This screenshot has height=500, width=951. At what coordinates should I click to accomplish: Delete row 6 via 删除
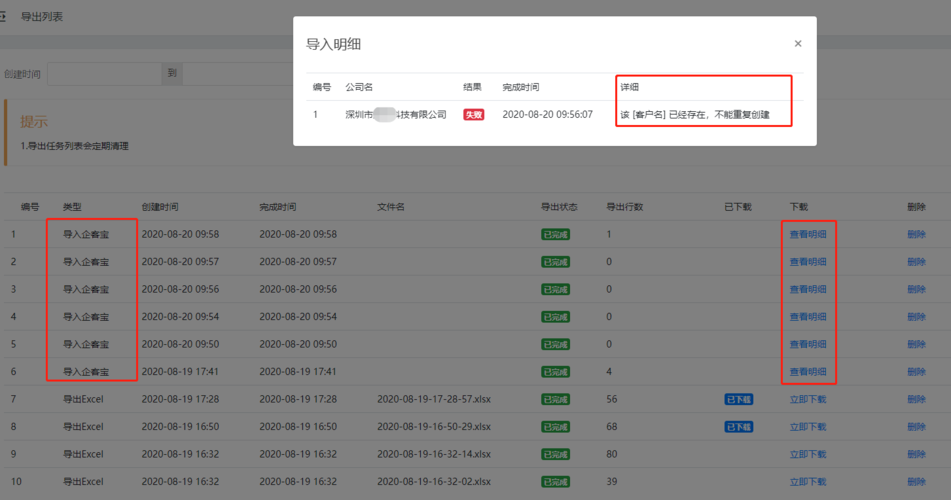(x=916, y=371)
